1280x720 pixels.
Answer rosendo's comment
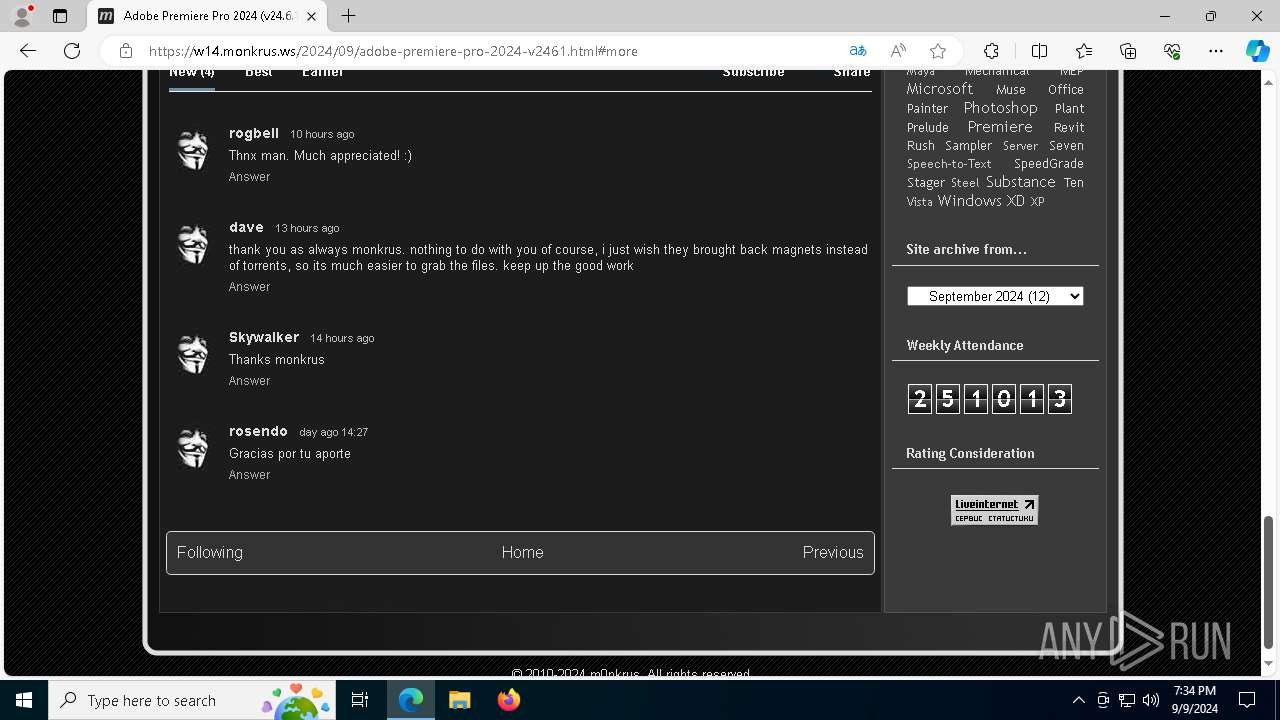click(249, 475)
